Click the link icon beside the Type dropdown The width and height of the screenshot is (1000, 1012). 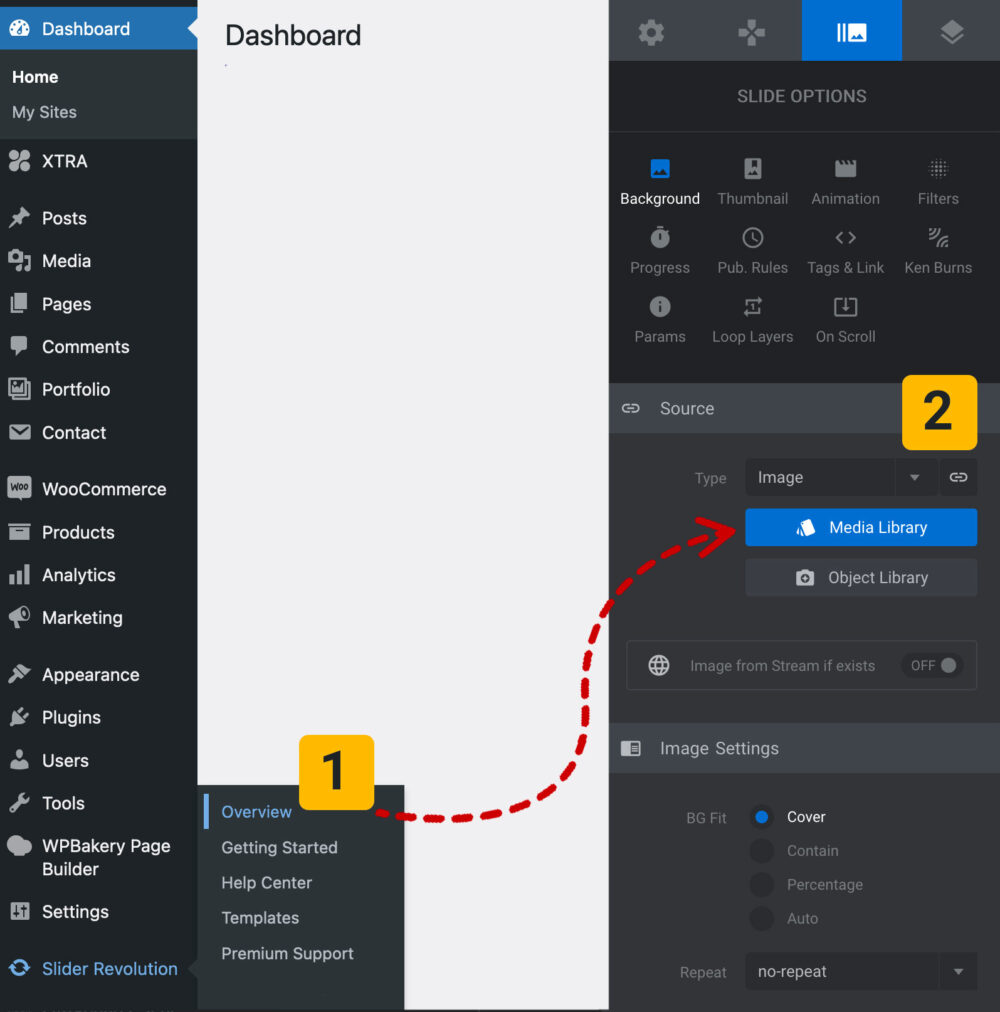coord(958,478)
